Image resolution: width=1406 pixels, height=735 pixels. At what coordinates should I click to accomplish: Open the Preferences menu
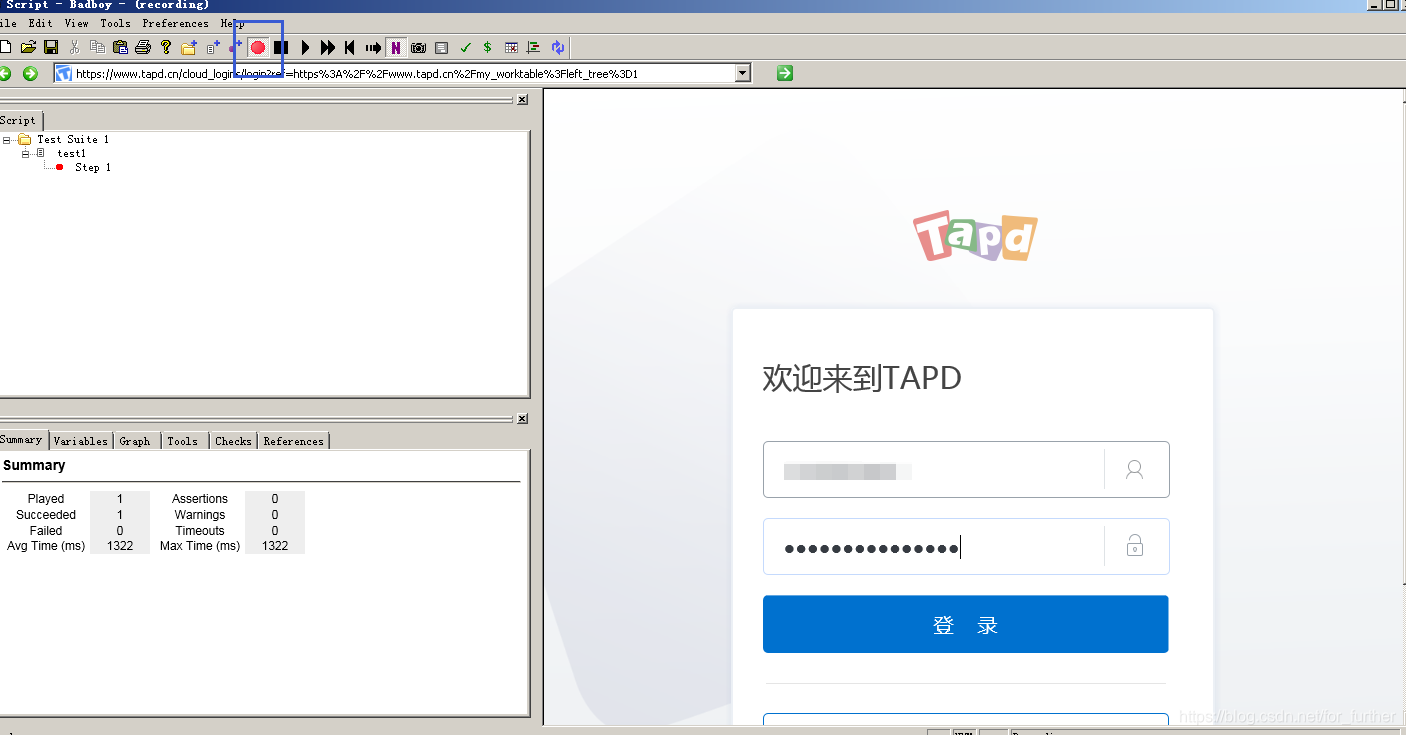[x=175, y=23]
